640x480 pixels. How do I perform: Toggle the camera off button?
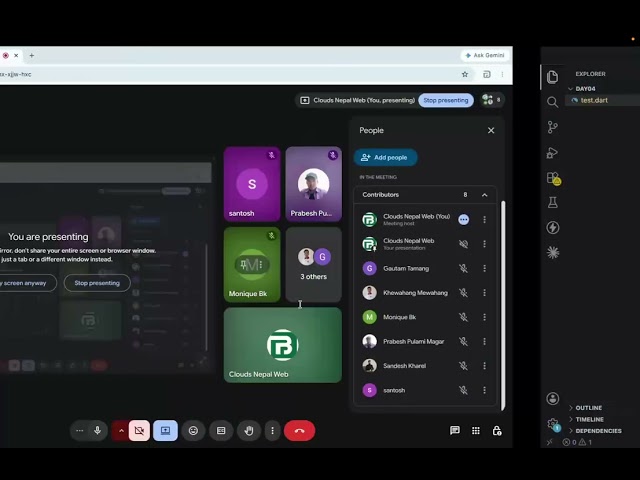pyautogui.click(x=139, y=431)
